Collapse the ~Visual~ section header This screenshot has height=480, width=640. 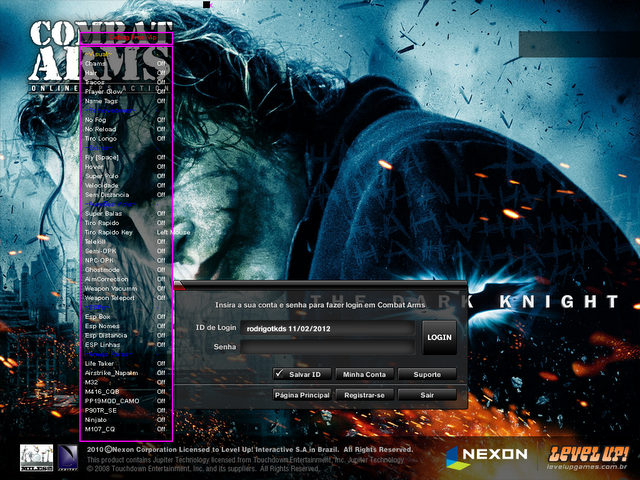pyautogui.click(x=98, y=54)
